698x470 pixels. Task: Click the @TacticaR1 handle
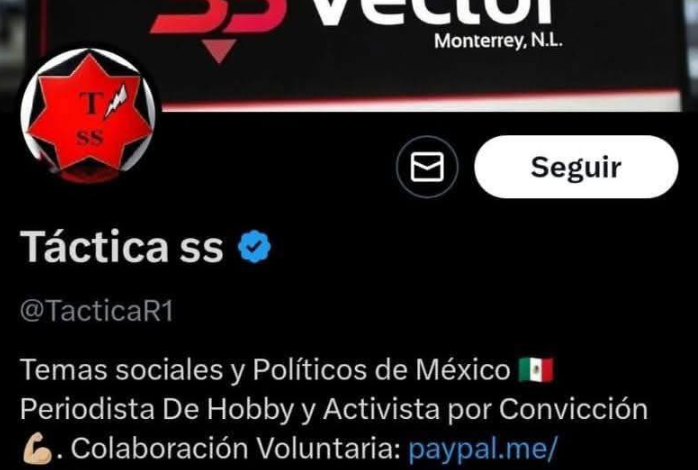click(97, 311)
